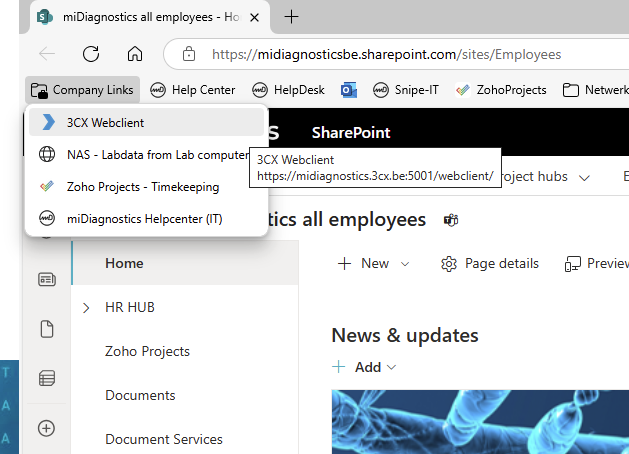Go to browser home page icon
This screenshot has width=629, height=454.
click(135, 53)
